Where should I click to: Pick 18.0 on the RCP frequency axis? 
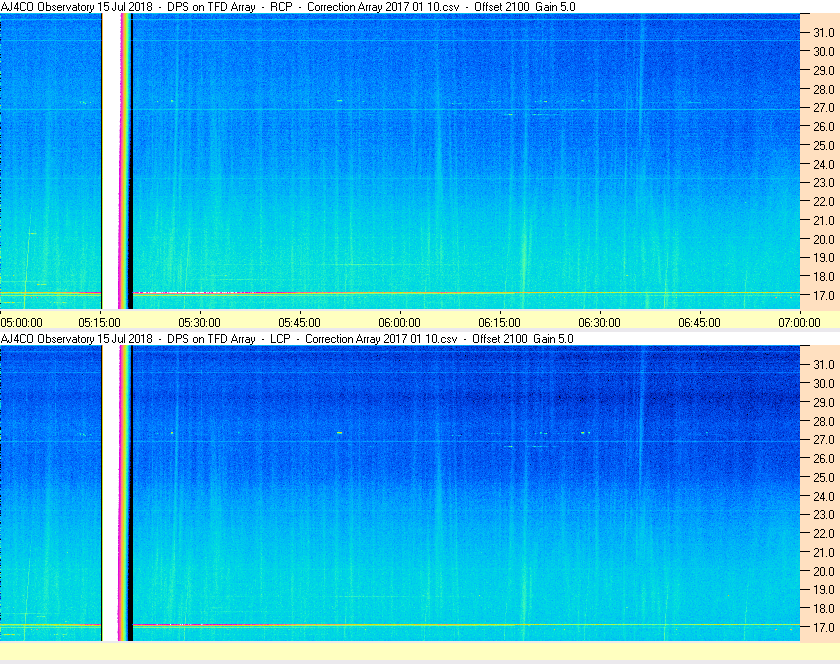tap(824, 277)
